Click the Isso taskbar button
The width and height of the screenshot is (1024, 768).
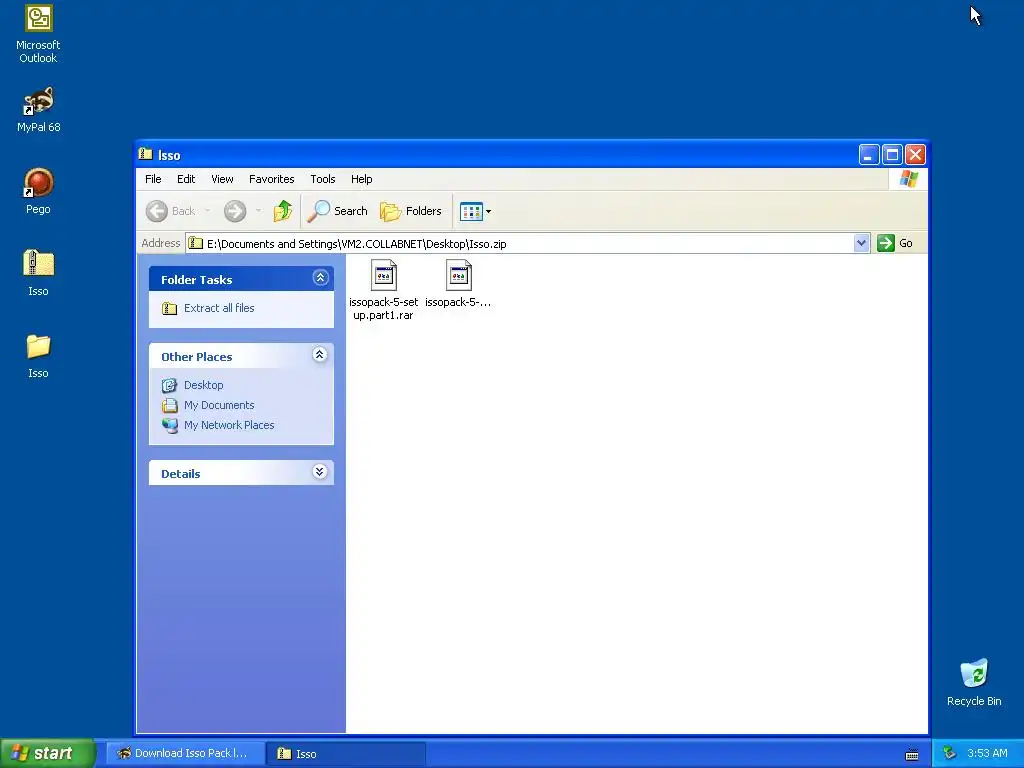(346, 754)
